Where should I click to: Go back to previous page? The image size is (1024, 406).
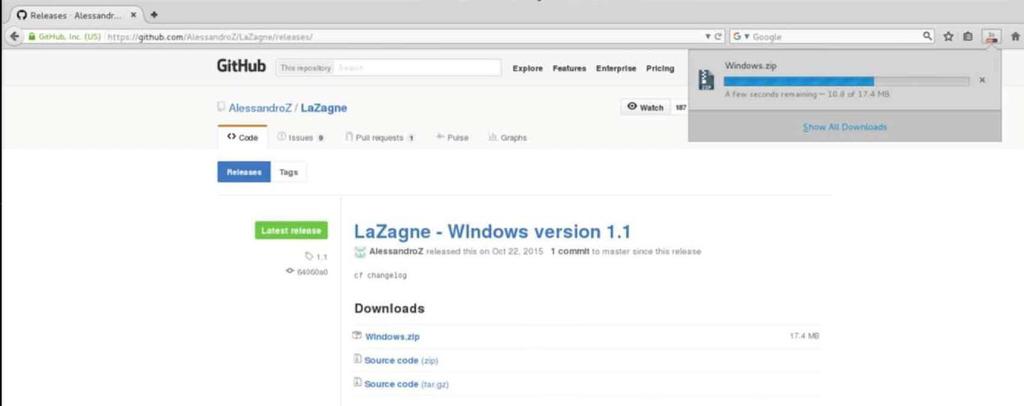click(x=14, y=37)
